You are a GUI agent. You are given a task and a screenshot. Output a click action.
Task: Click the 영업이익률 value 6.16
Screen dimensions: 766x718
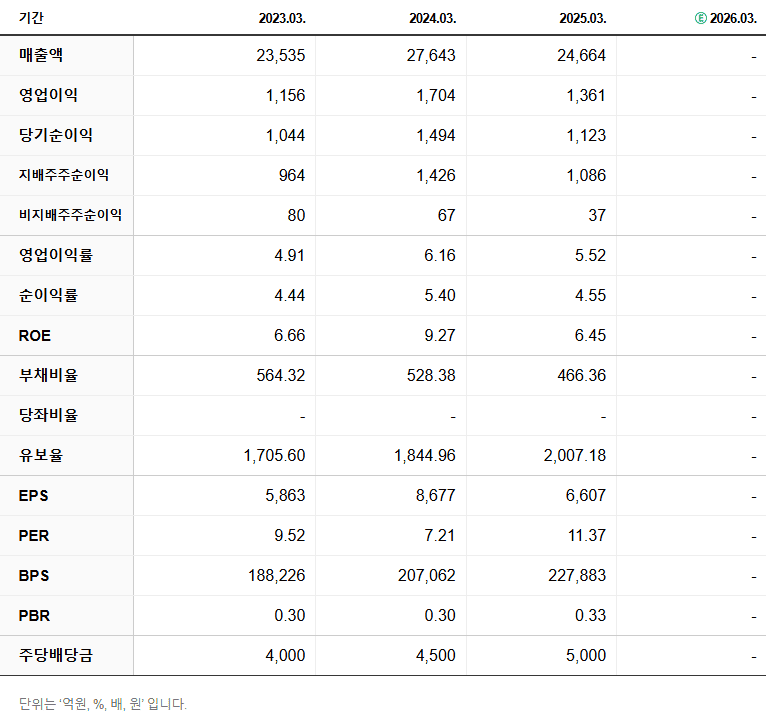440,255
